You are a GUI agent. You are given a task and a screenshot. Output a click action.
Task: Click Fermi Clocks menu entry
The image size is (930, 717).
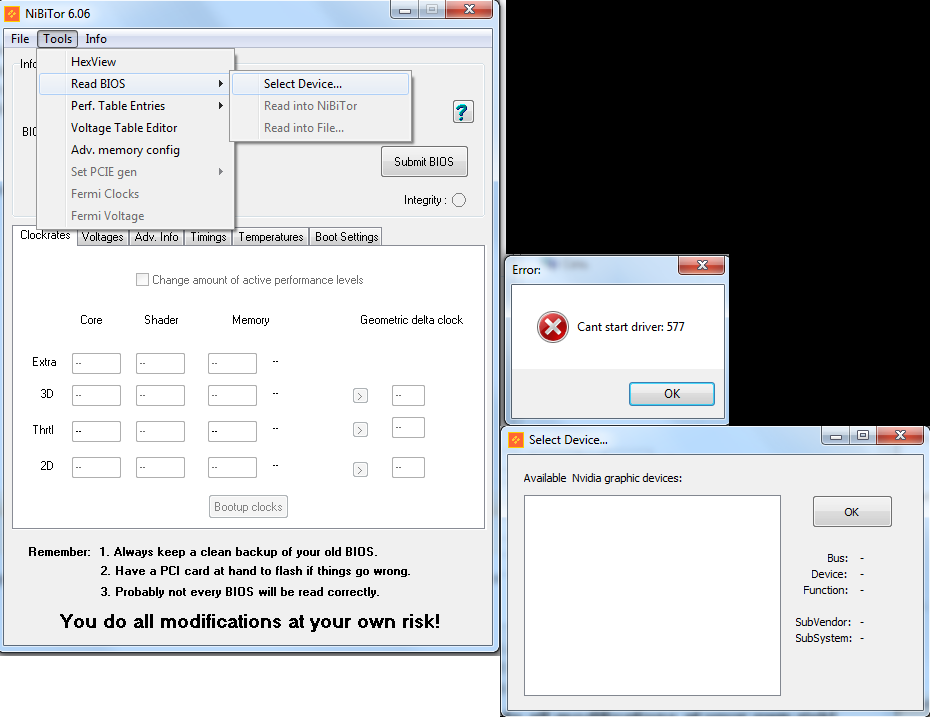[x=136, y=194]
